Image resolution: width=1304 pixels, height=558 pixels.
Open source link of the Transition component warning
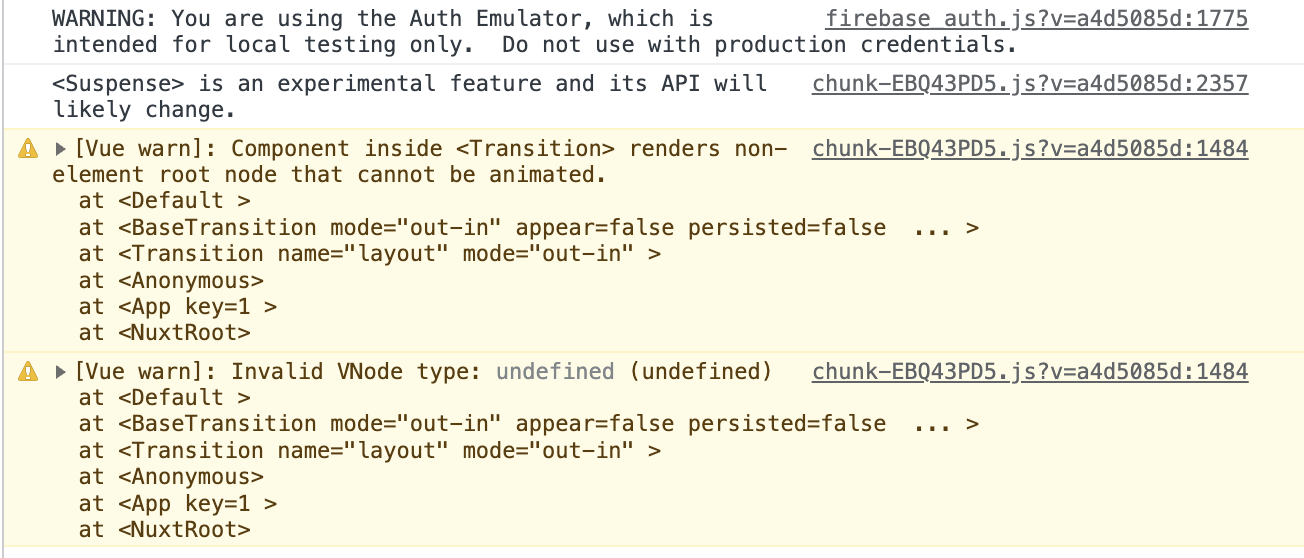1030,150
